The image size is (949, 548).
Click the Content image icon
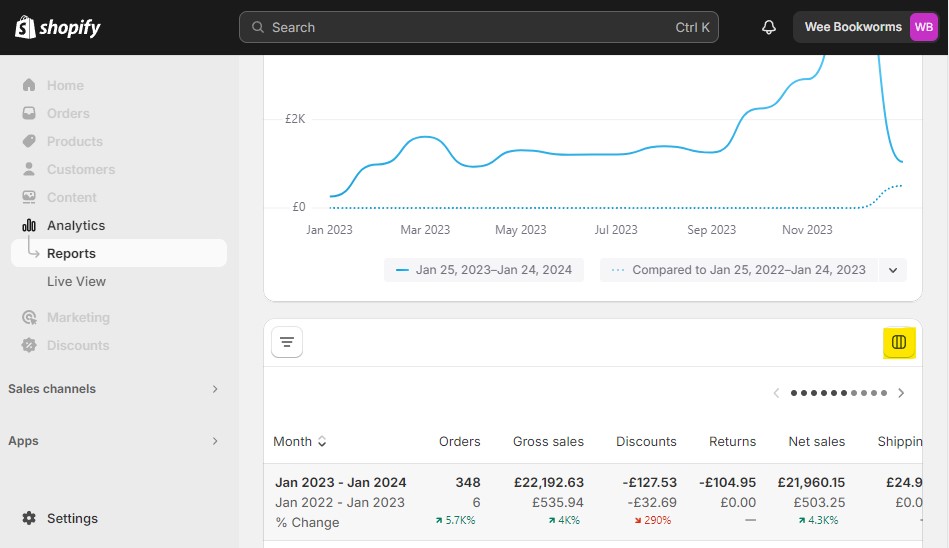point(29,197)
